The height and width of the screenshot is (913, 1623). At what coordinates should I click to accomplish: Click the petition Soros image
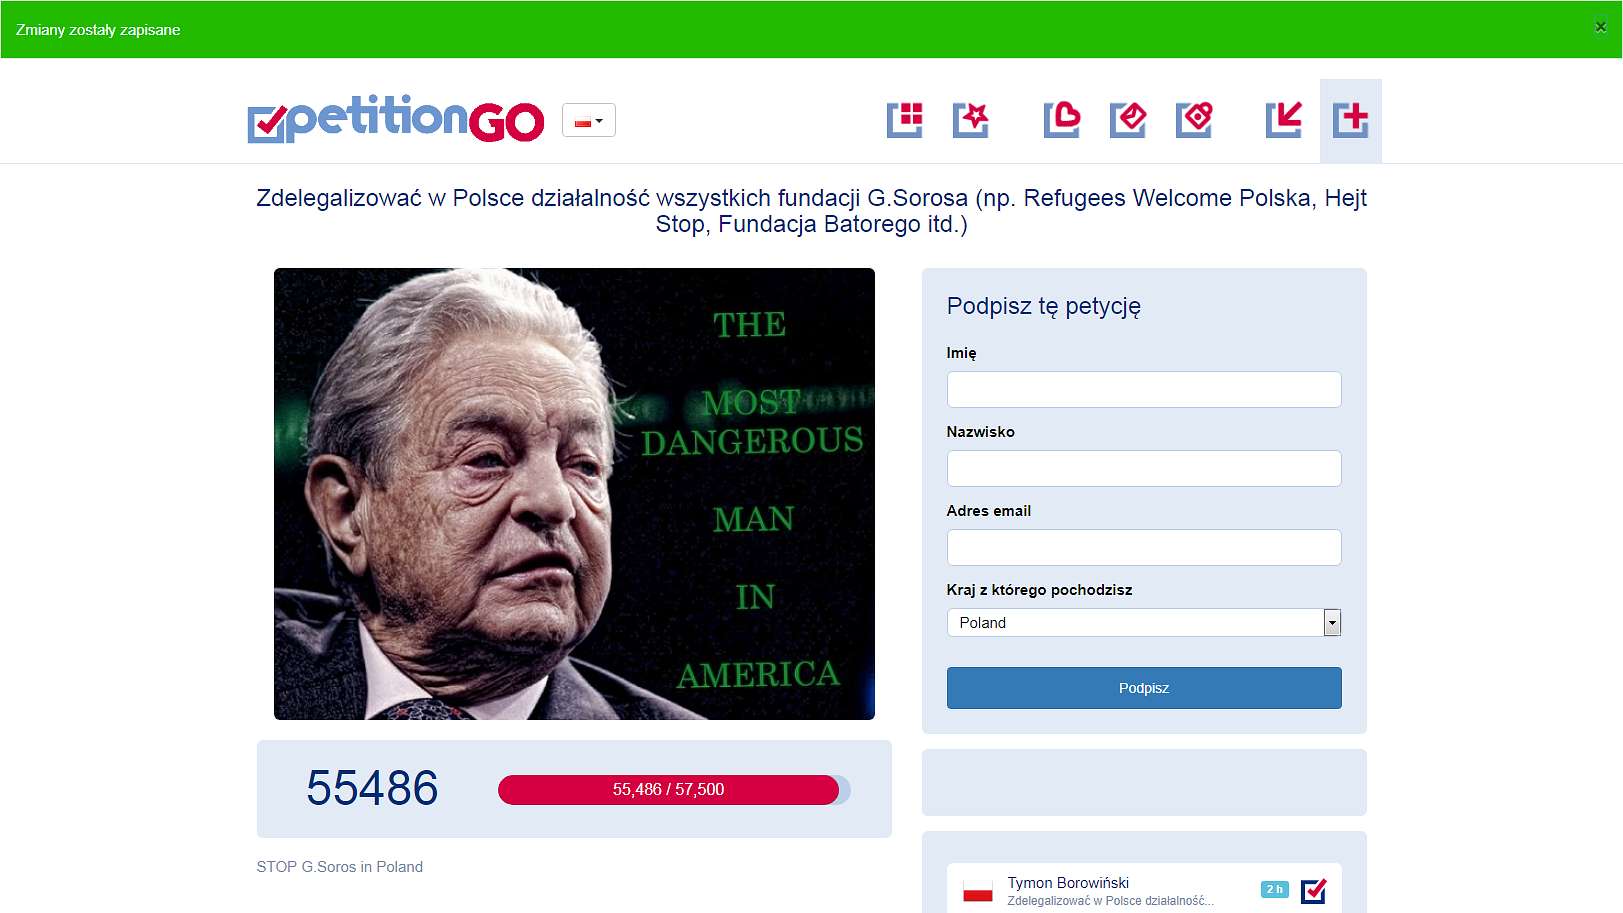point(574,494)
